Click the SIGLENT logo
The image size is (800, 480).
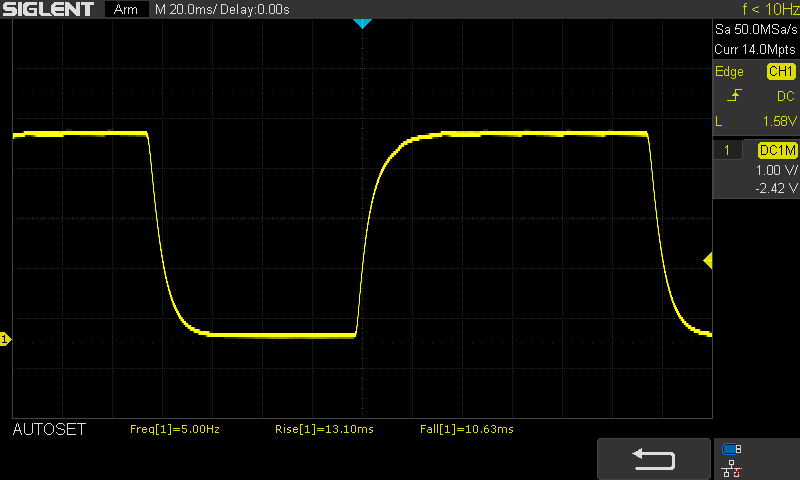point(48,9)
